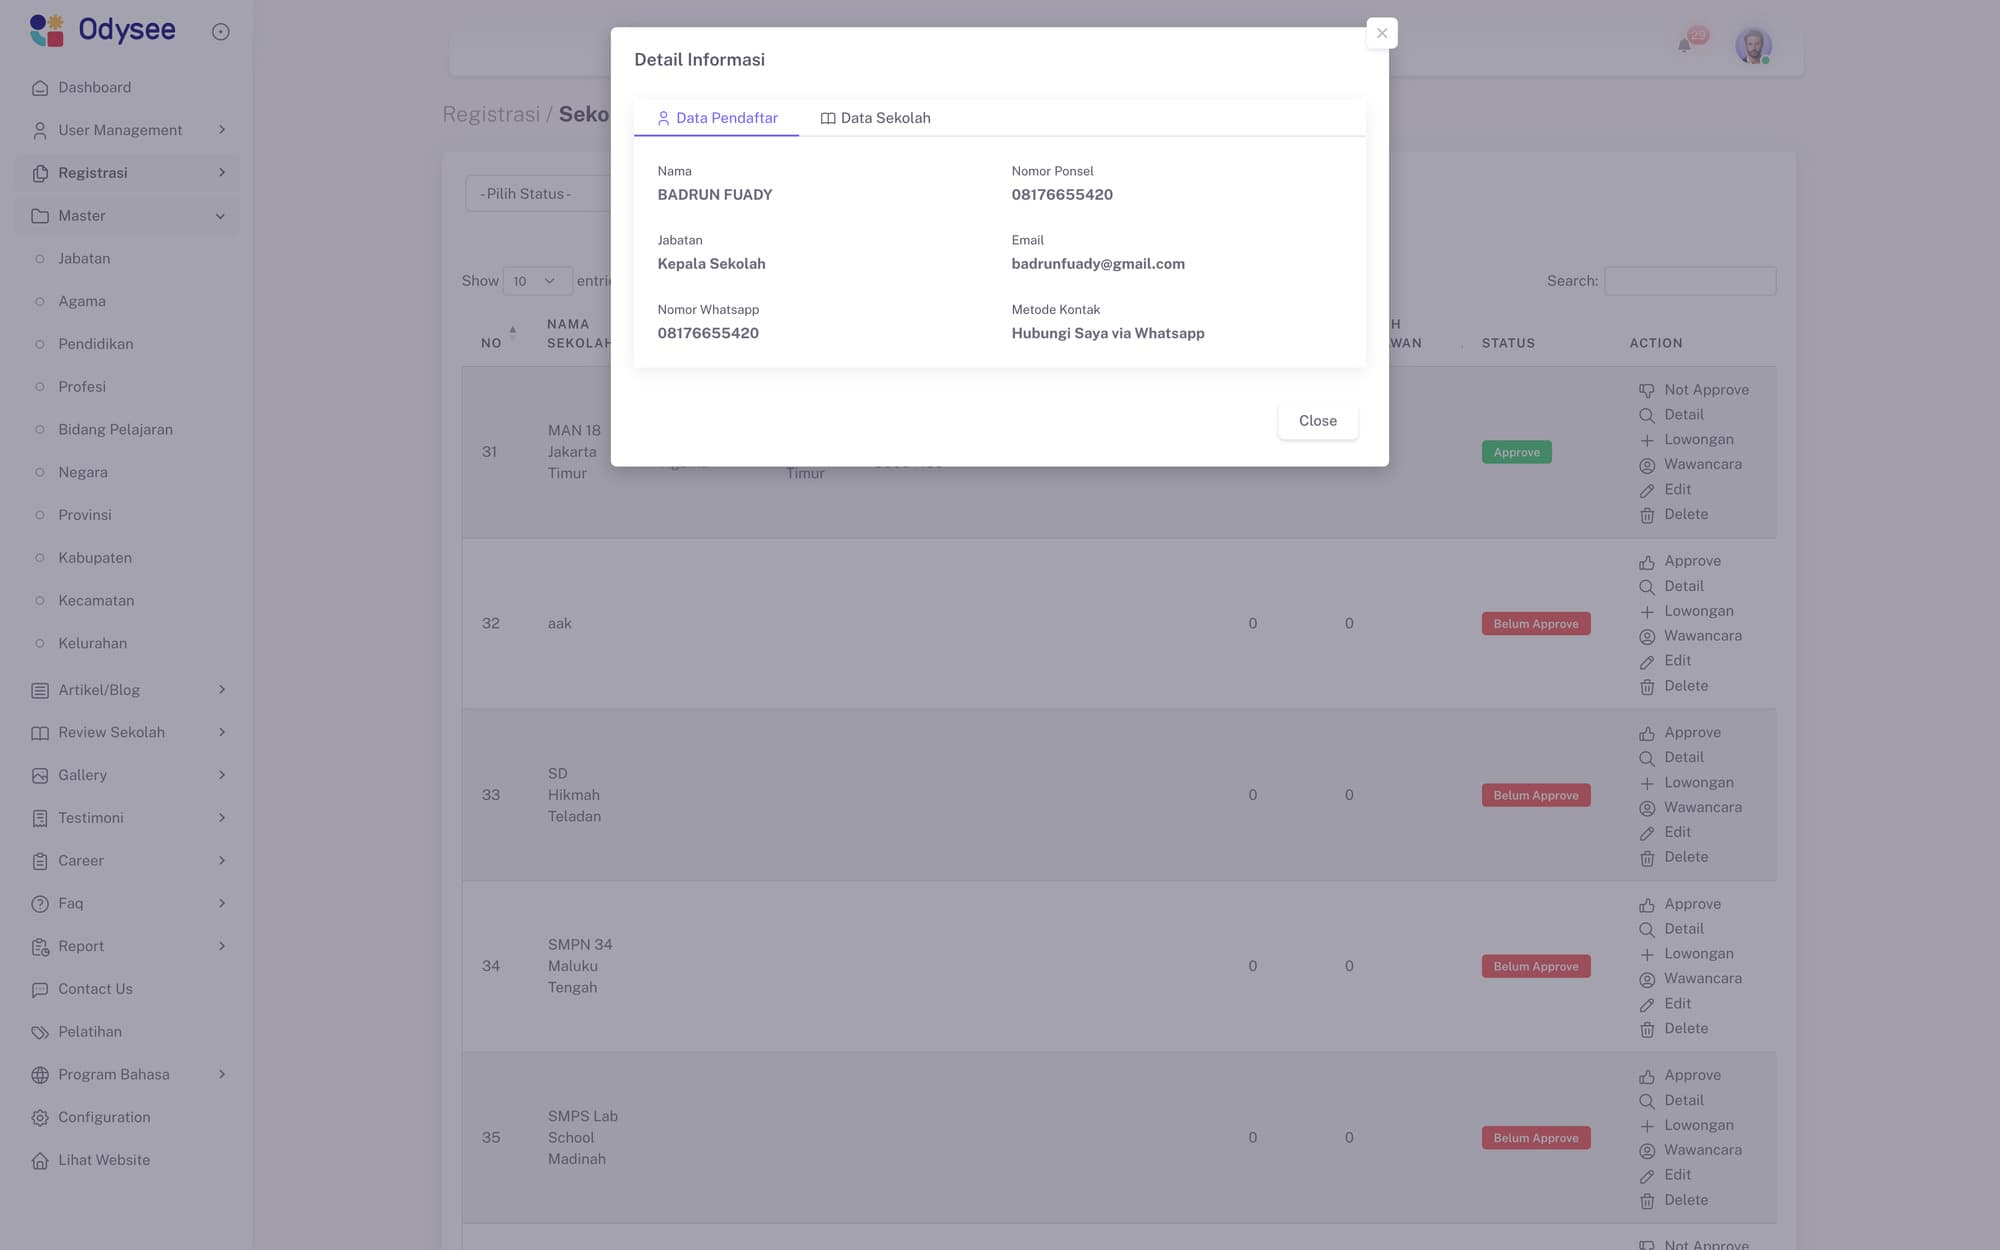
Task: Open the Show entries dropdown
Action: point(537,281)
